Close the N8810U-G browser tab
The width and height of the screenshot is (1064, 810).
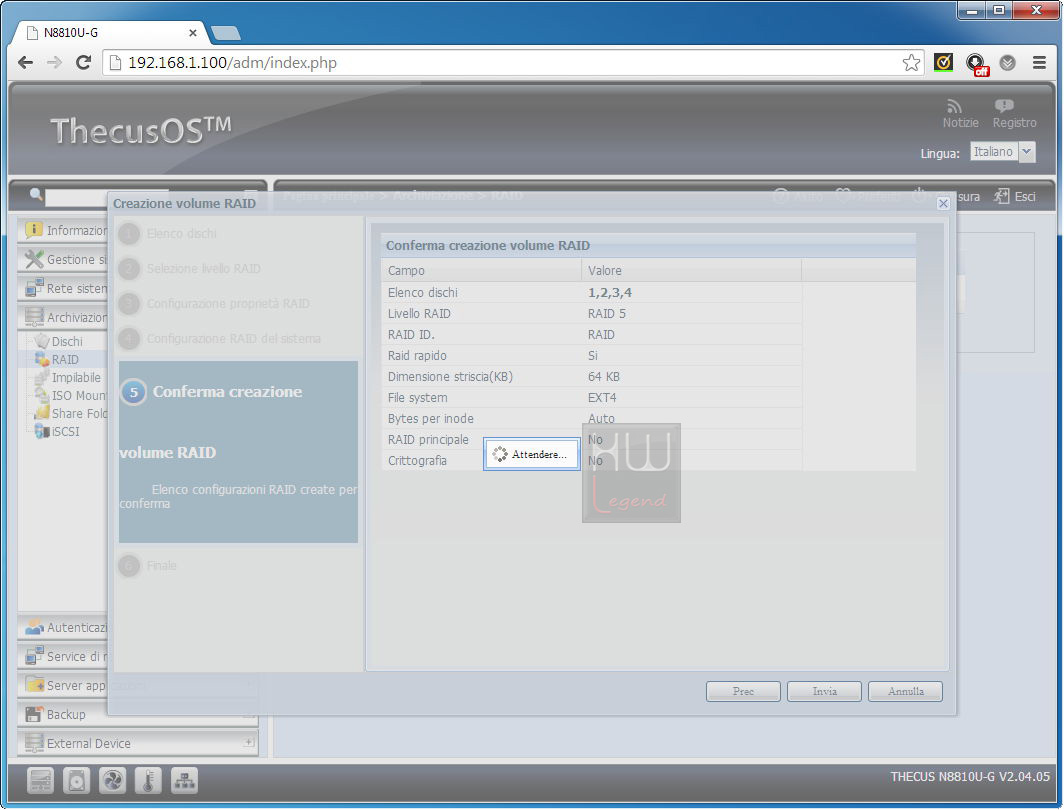193,33
